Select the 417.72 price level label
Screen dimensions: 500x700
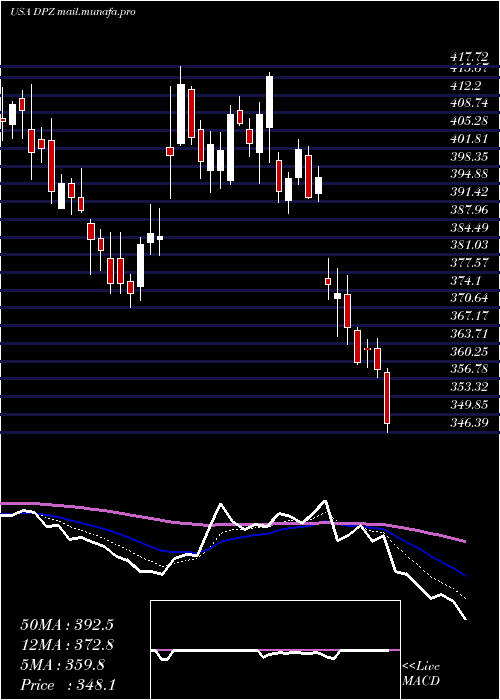click(468, 57)
